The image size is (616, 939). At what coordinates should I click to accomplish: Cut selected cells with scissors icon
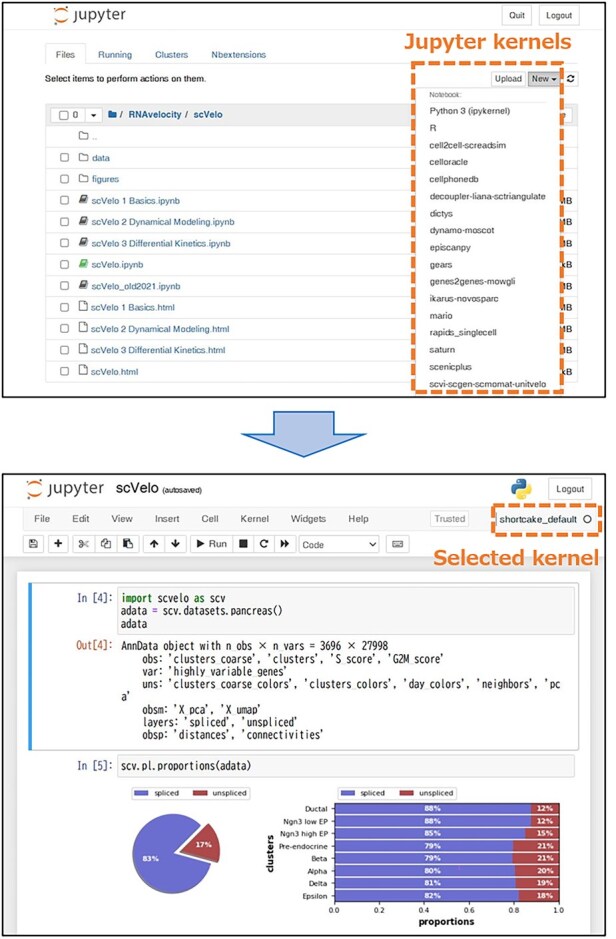tap(84, 544)
